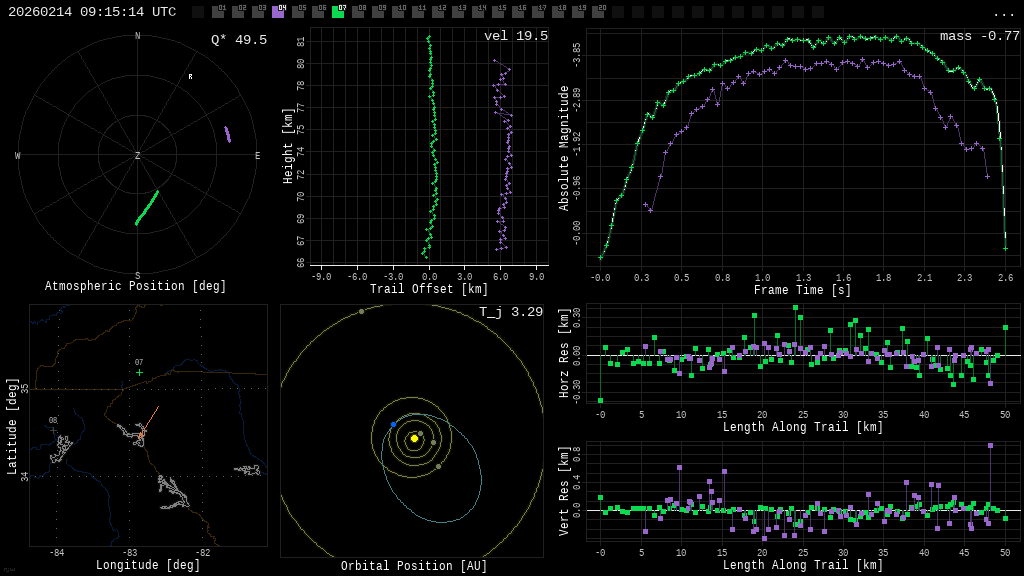Open the three-dot overflow menu
This screenshot has height=576, width=1024.
[1003, 13]
